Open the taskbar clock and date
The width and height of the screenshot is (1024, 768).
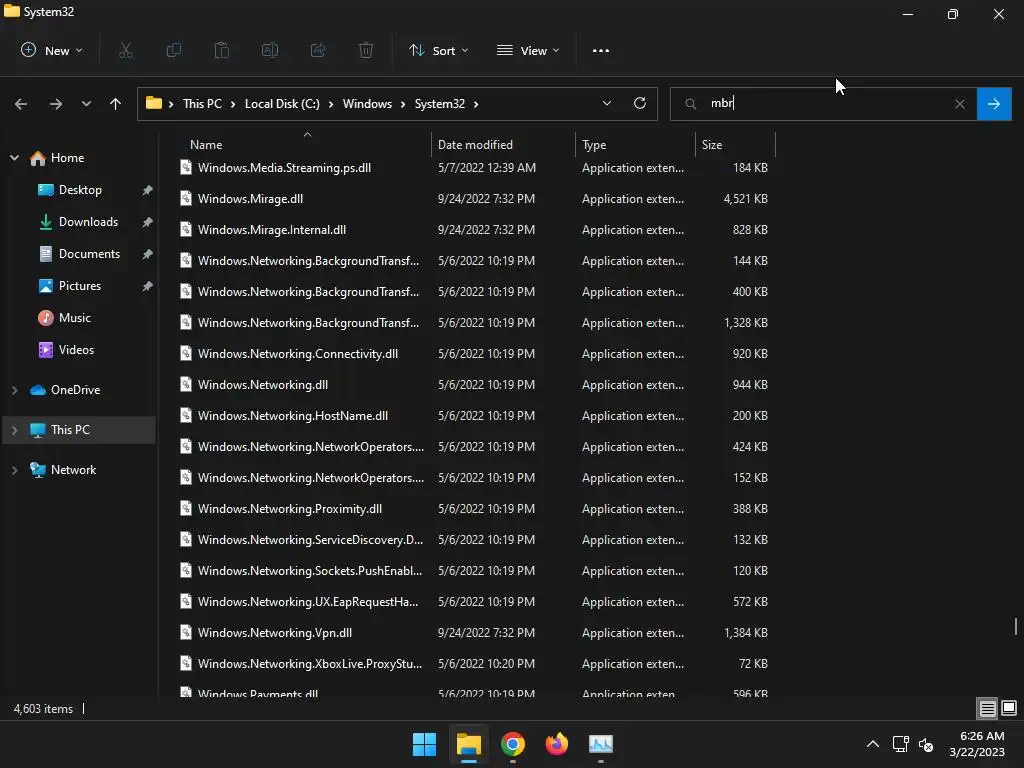(x=977, y=744)
